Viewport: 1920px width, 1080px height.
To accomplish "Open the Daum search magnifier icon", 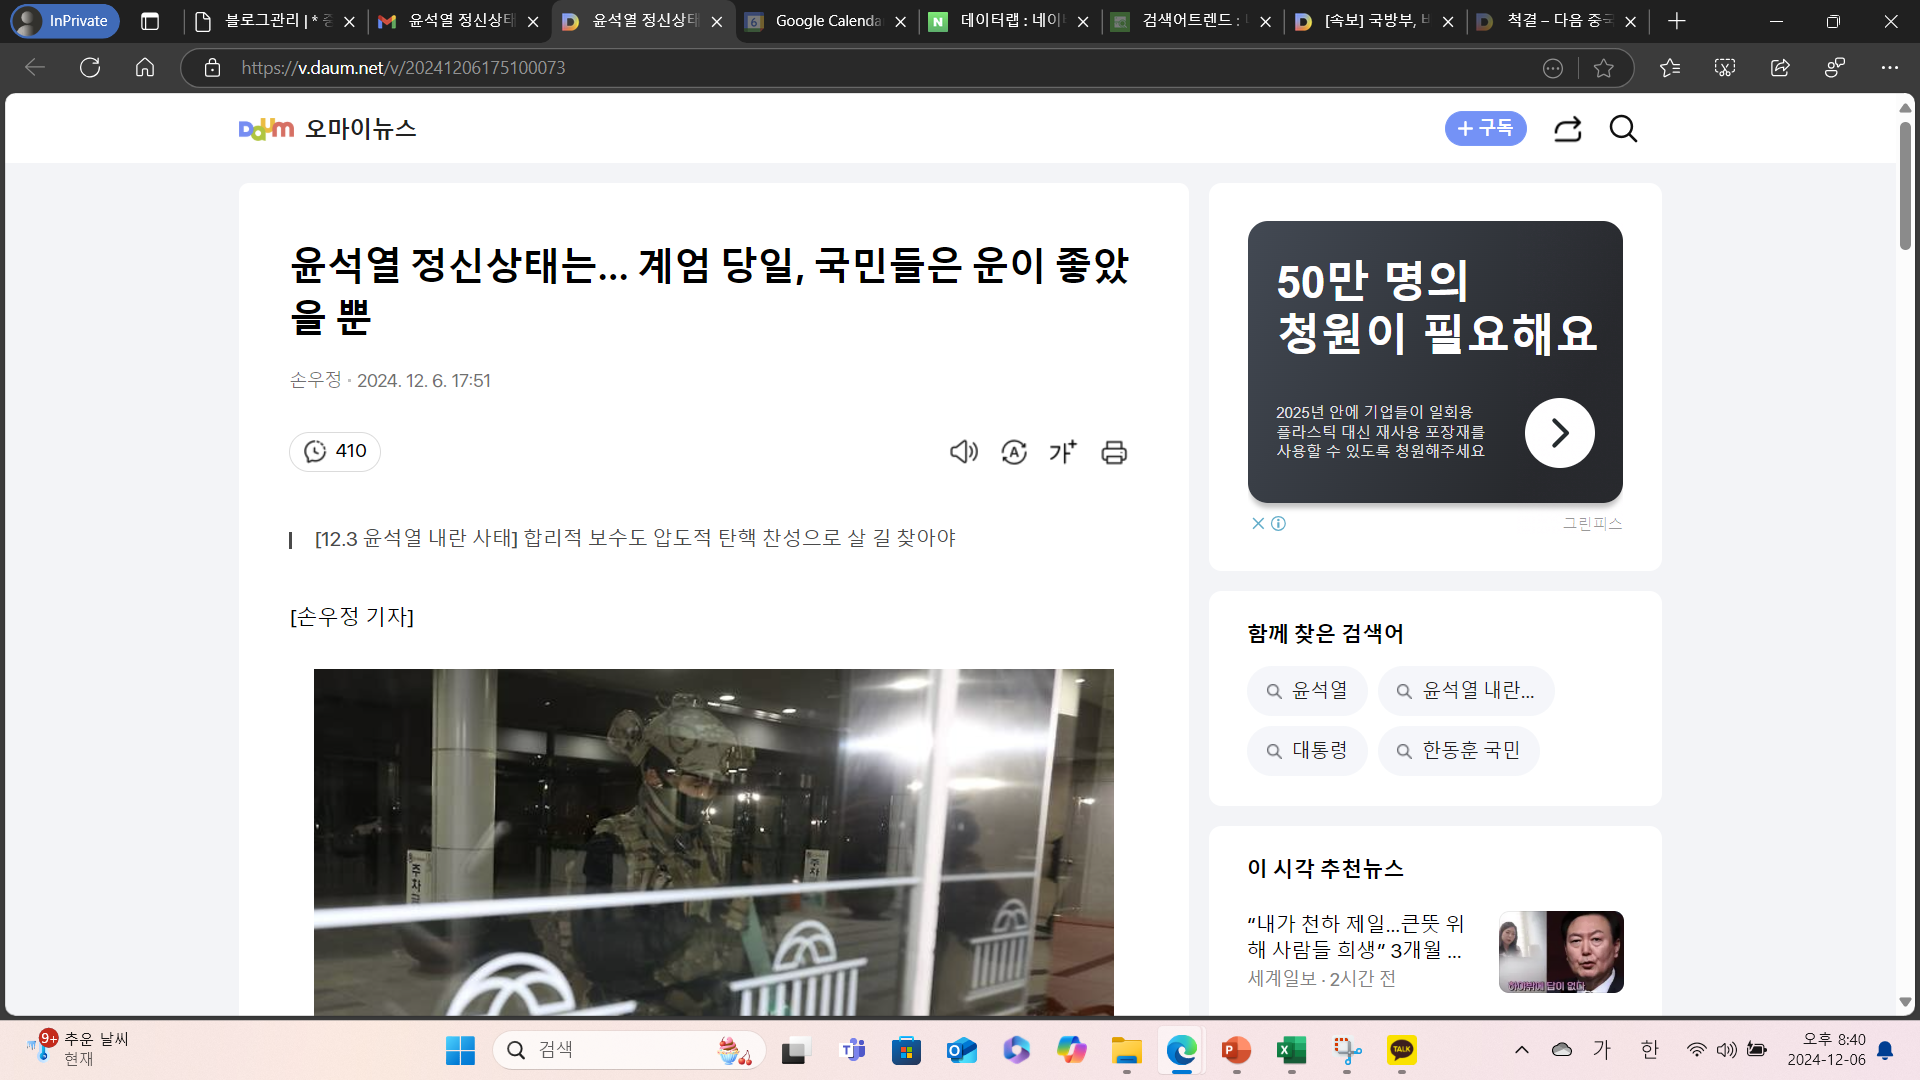I will pos(1623,129).
